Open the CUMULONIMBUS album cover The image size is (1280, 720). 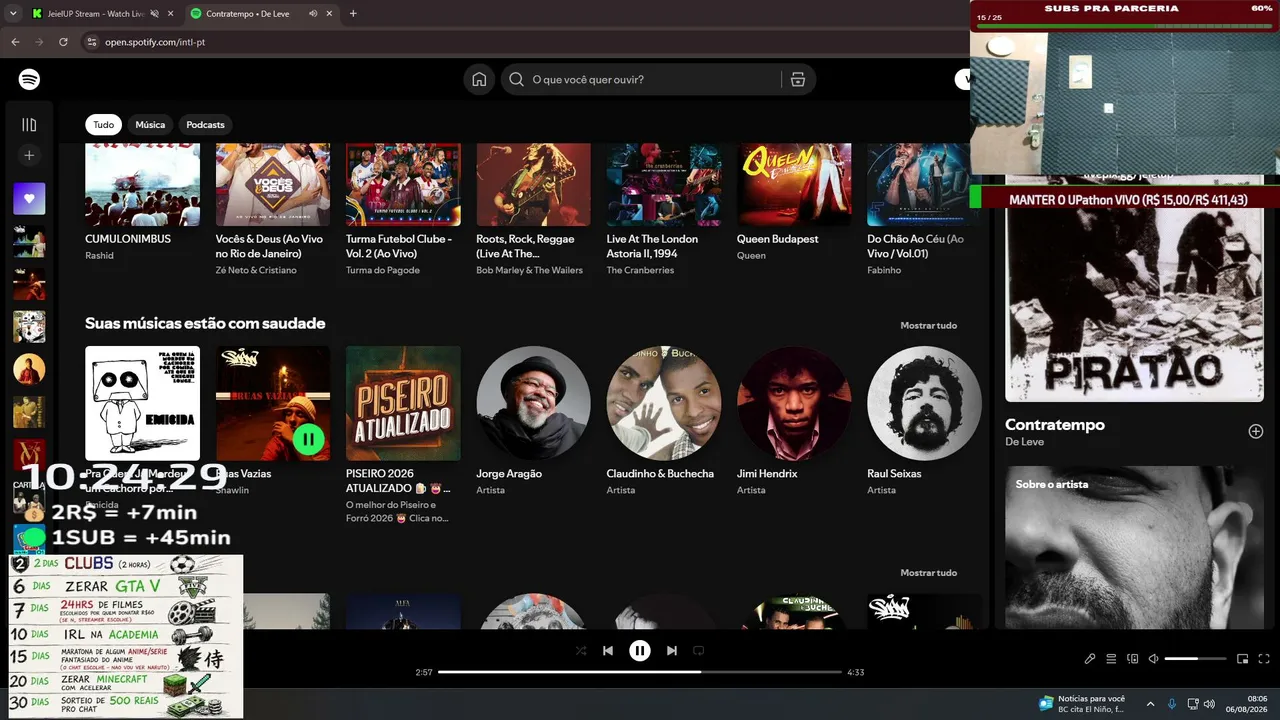pos(142,184)
